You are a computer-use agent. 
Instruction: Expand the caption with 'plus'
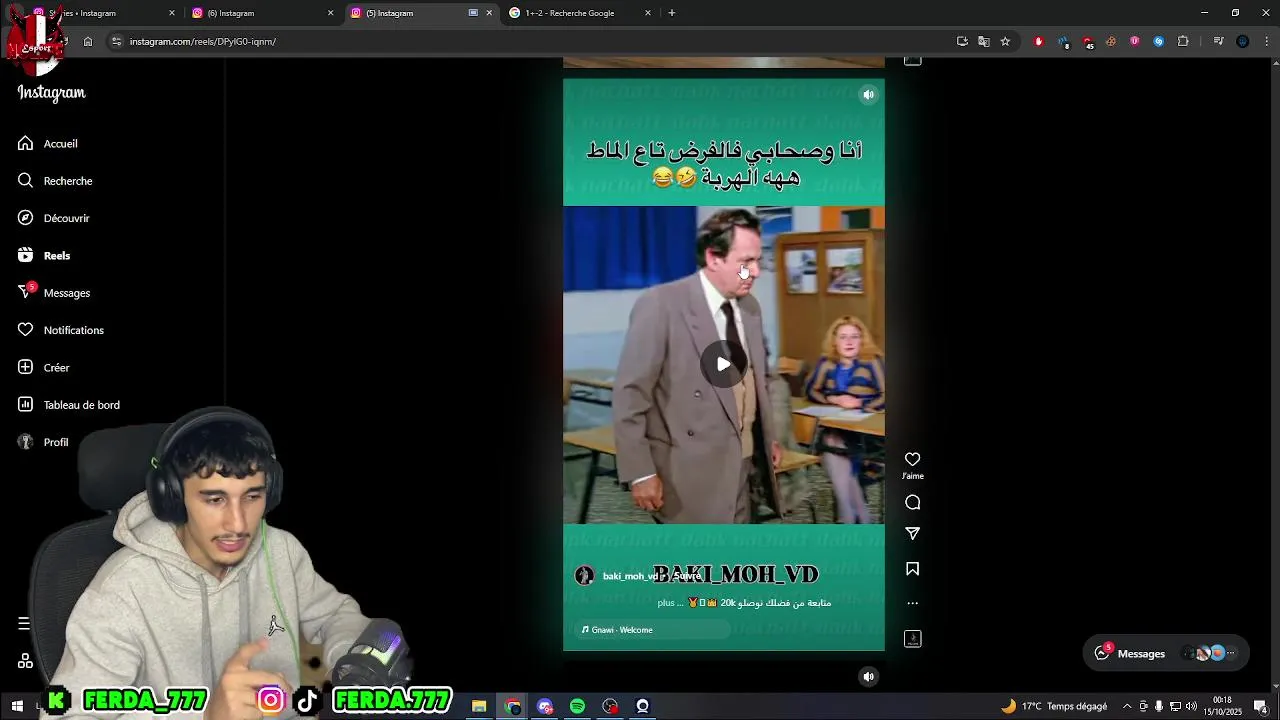pos(666,603)
